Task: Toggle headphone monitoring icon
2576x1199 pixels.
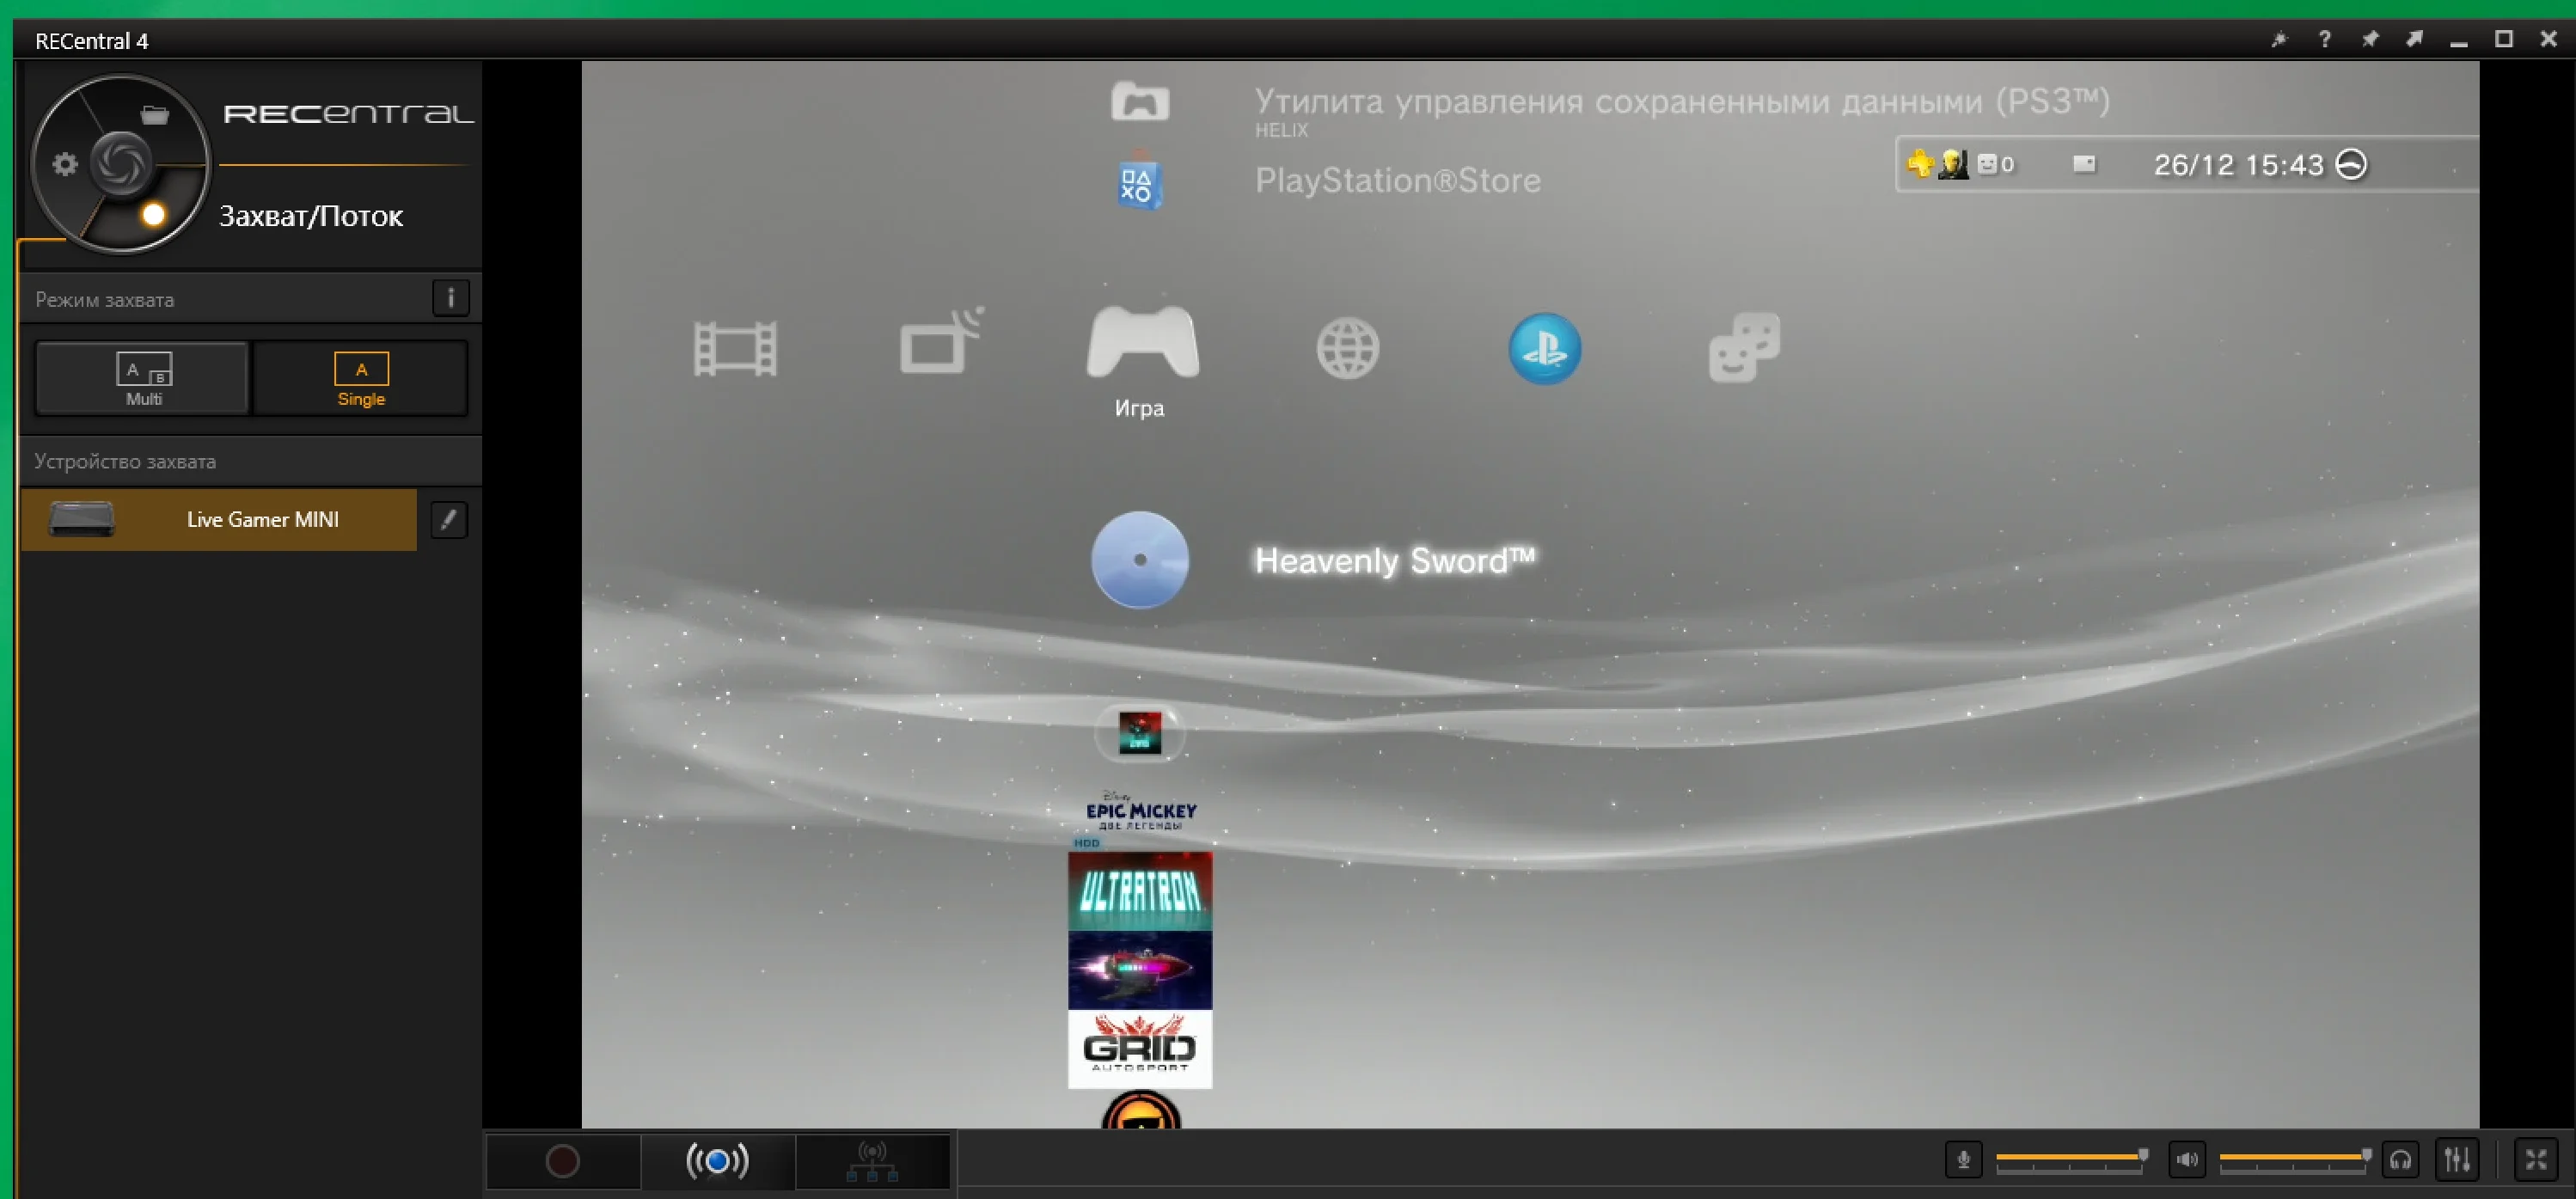Action: [x=2401, y=1160]
